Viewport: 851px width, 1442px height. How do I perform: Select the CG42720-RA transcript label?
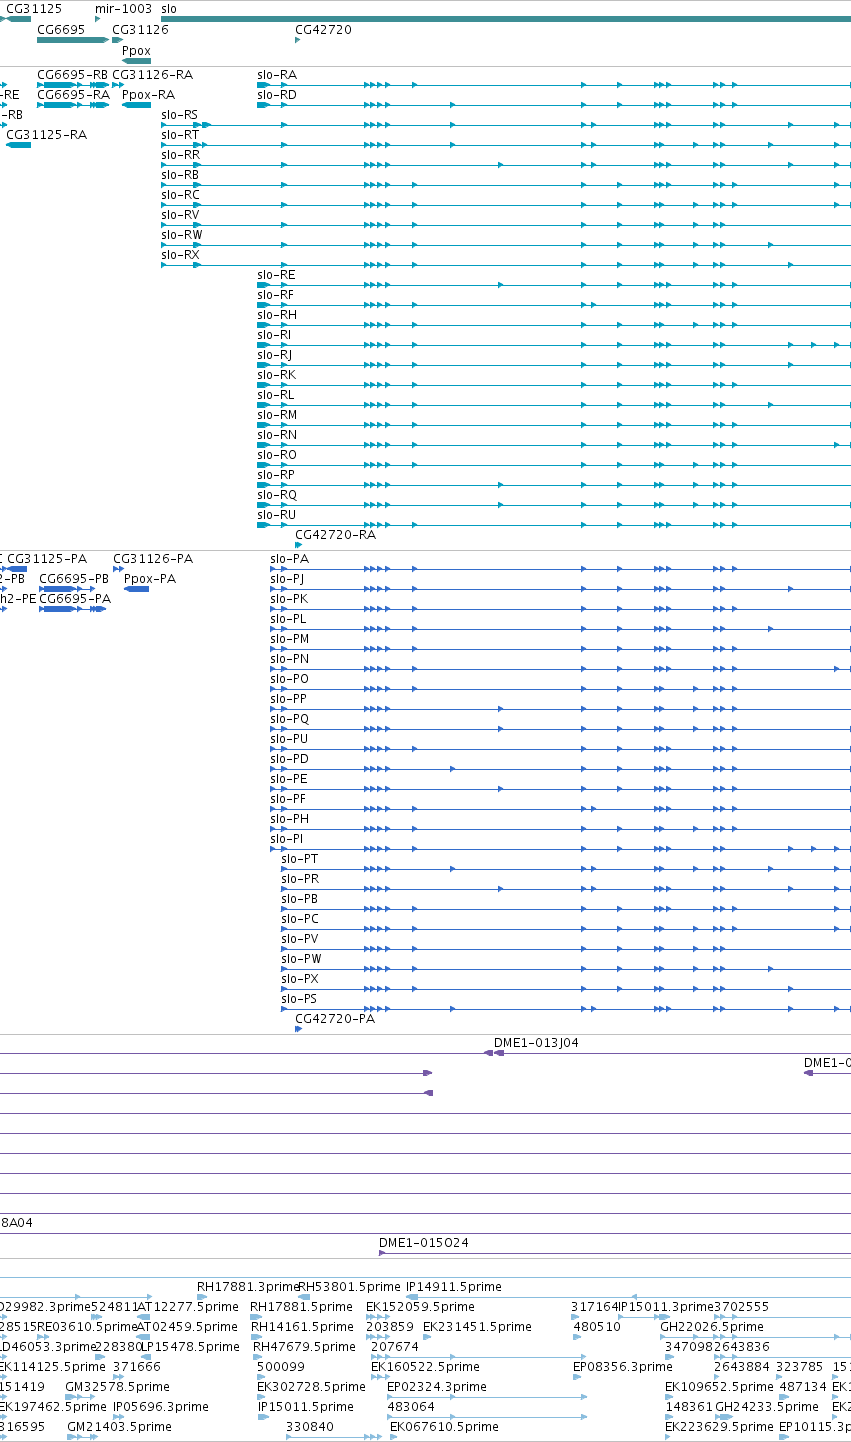tap(335, 535)
